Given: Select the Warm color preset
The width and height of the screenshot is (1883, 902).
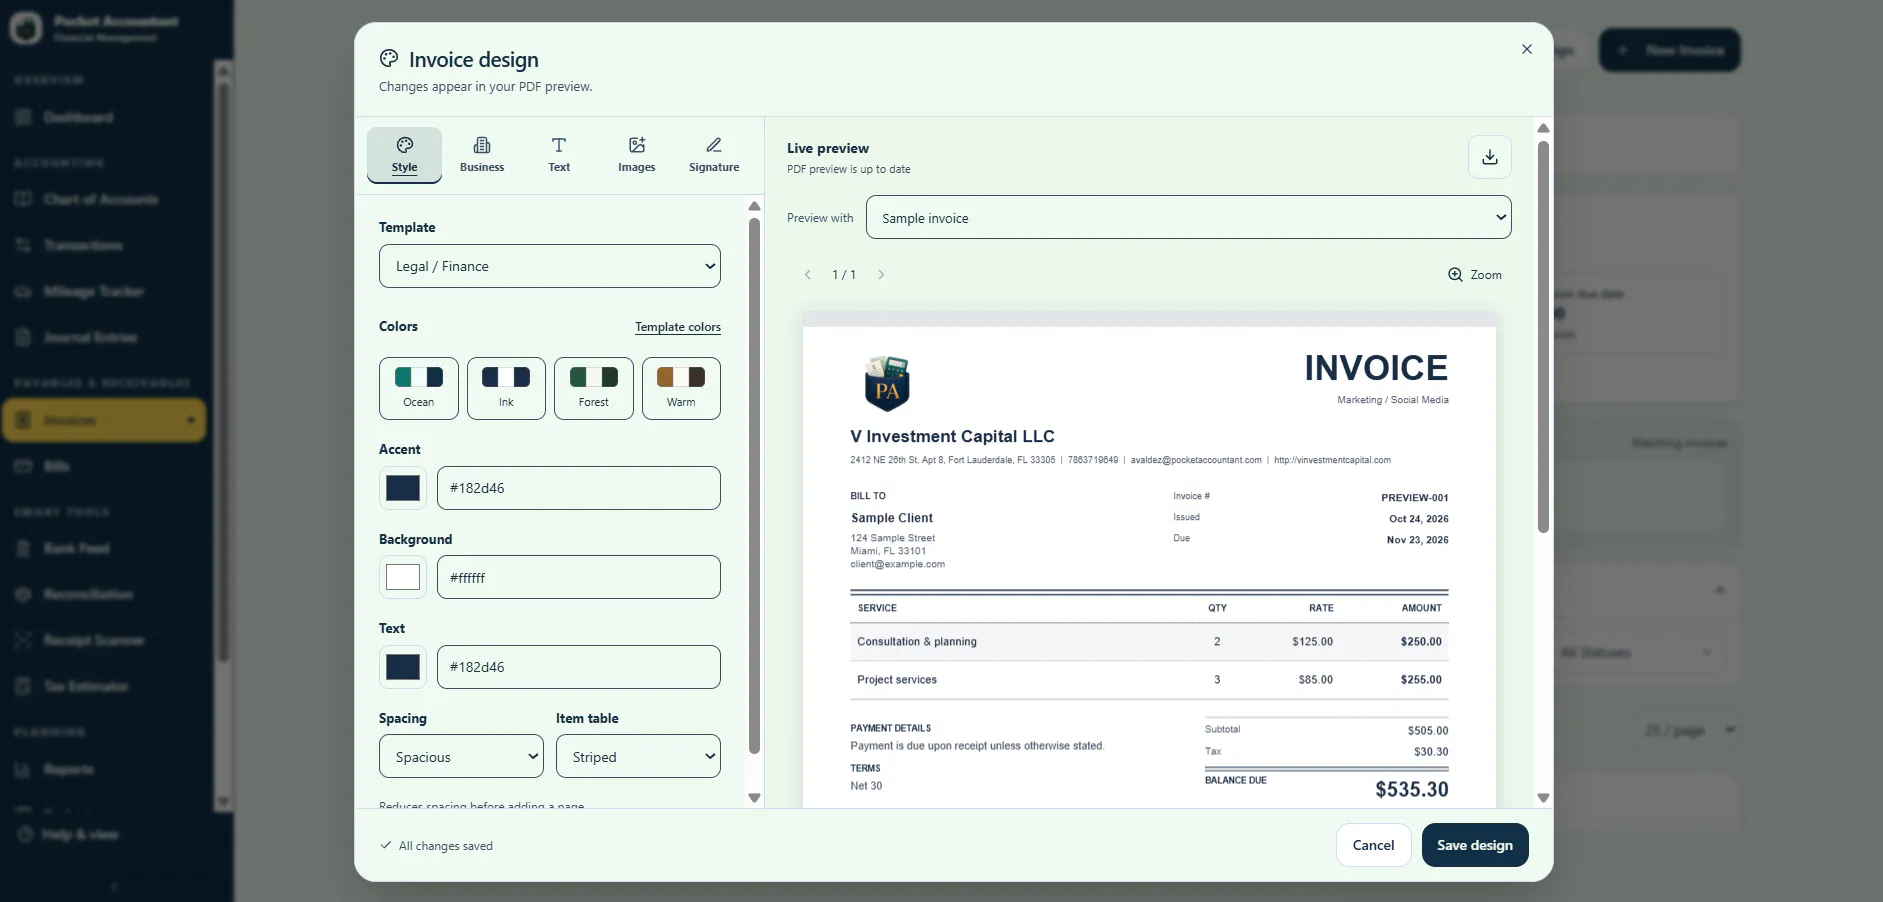Looking at the screenshot, I should (x=681, y=388).
